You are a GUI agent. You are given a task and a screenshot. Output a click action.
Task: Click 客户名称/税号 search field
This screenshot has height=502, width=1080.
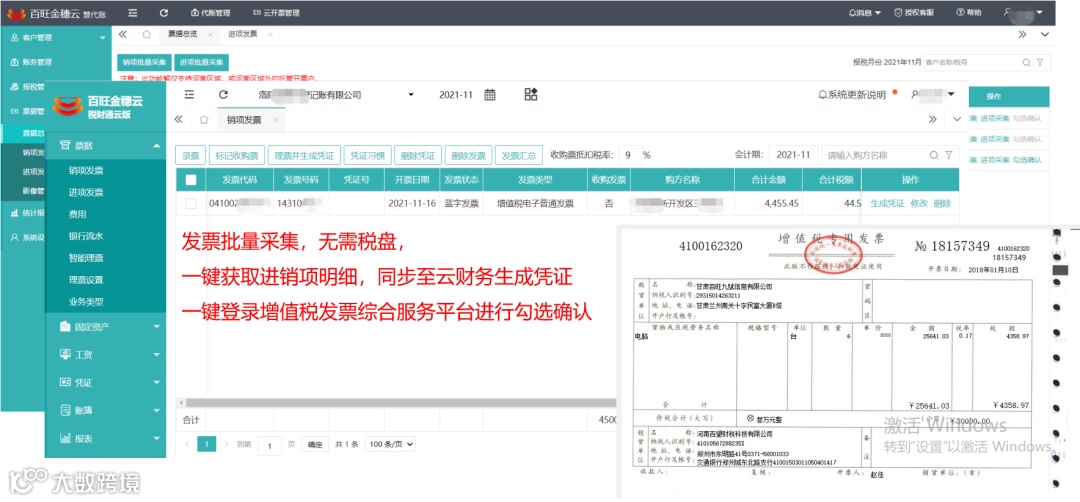click(971, 62)
